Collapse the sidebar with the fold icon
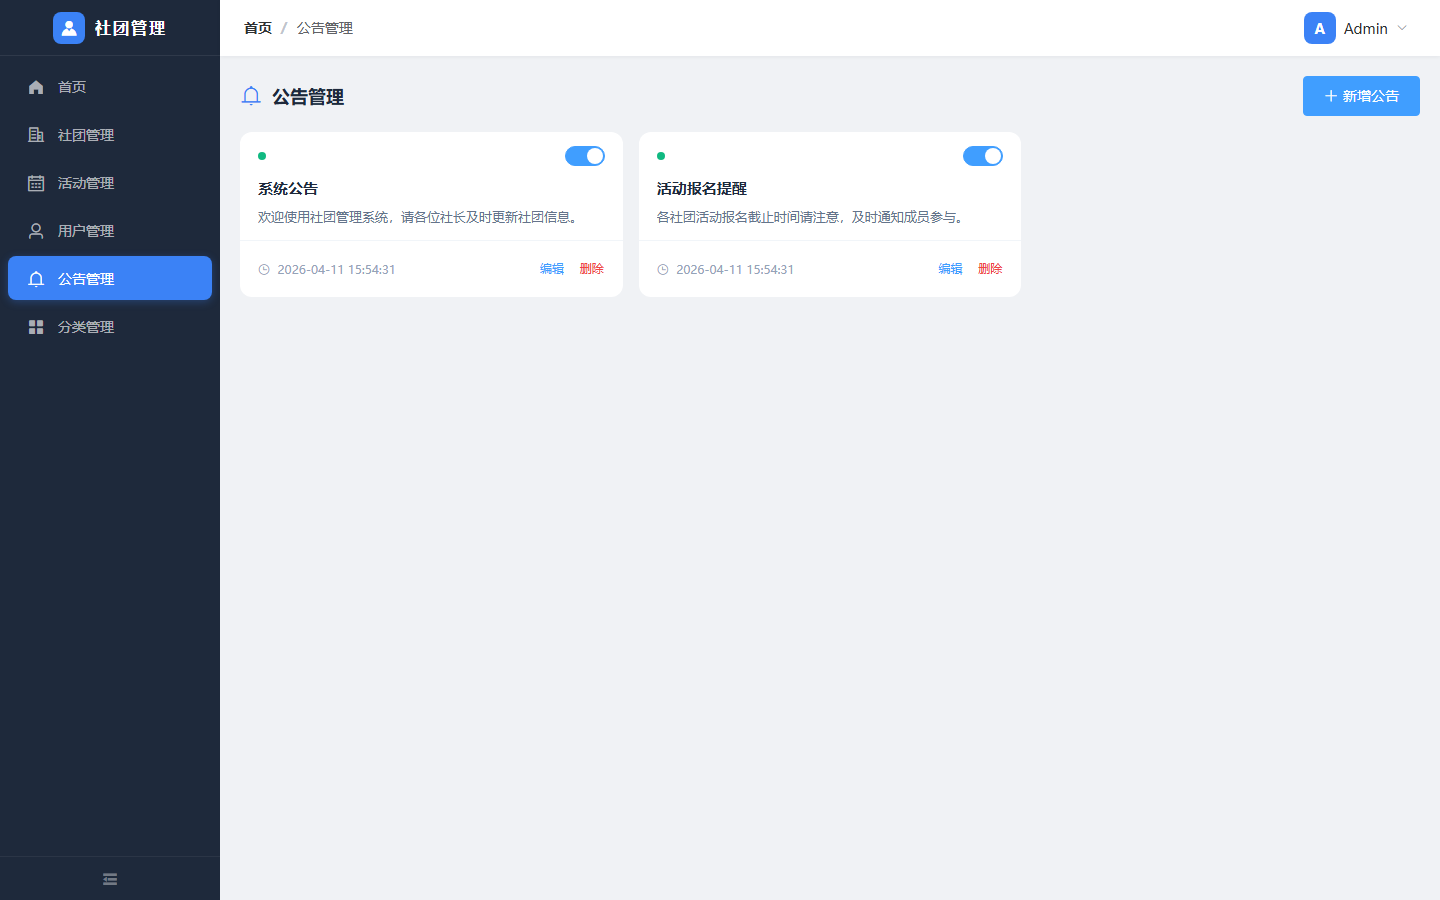Image resolution: width=1440 pixels, height=900 pixels. (110, 879)
